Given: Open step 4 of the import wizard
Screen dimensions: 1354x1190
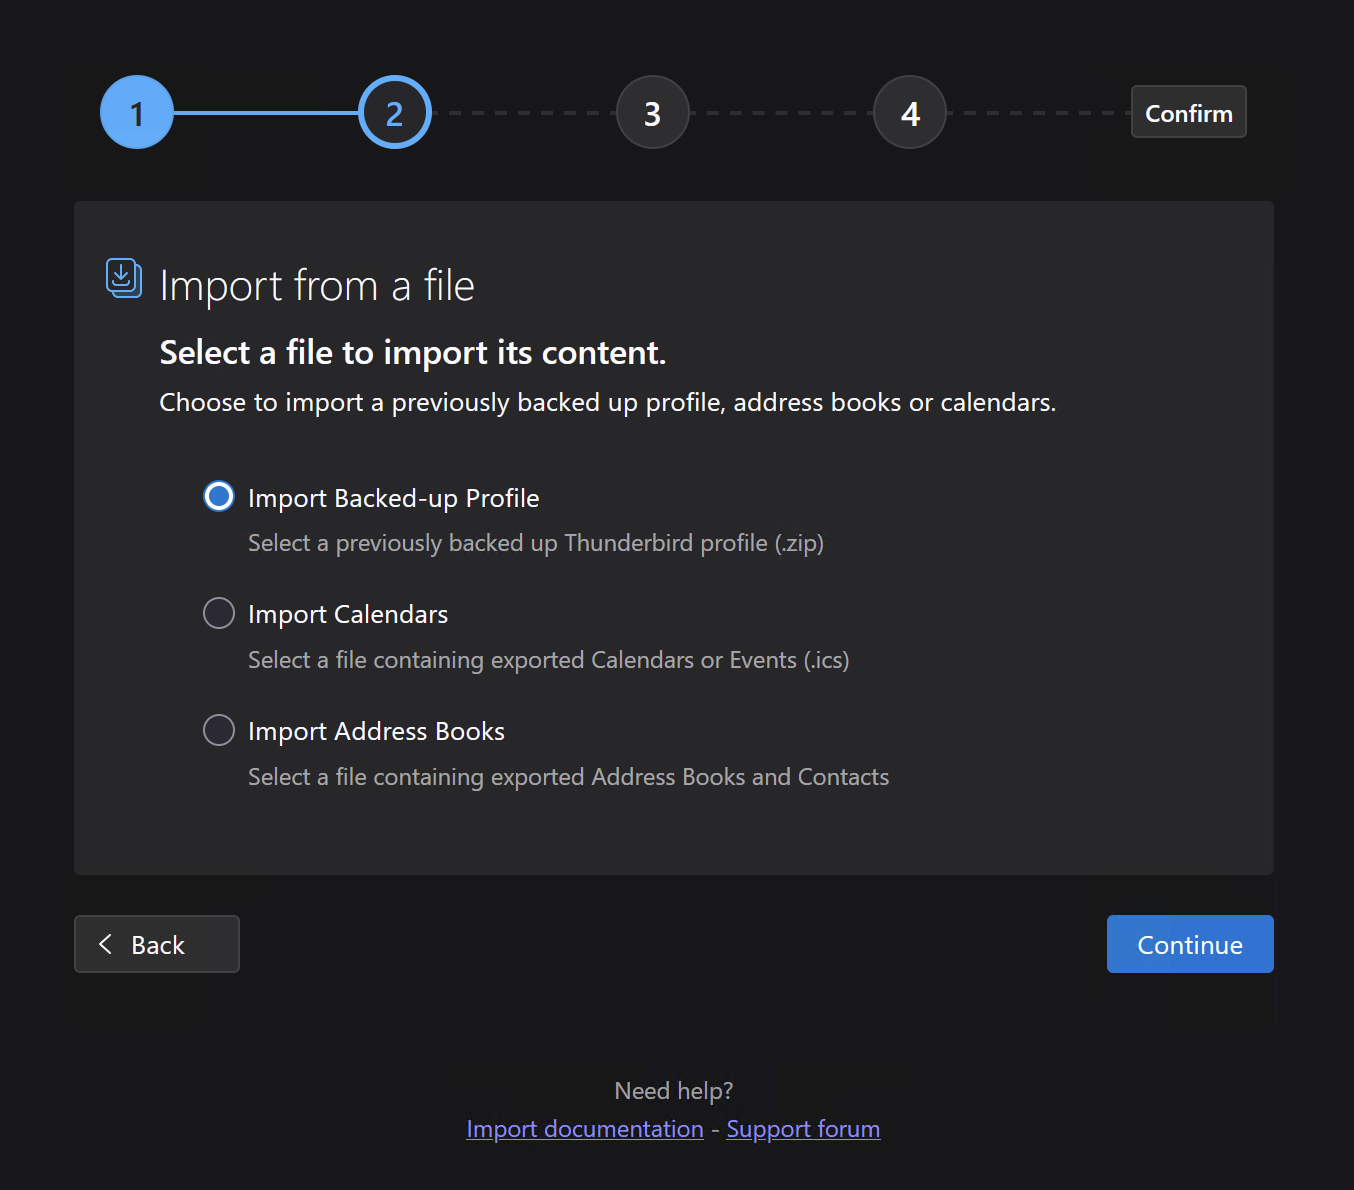Looking at the screenshot, I should tap(909, 112).
